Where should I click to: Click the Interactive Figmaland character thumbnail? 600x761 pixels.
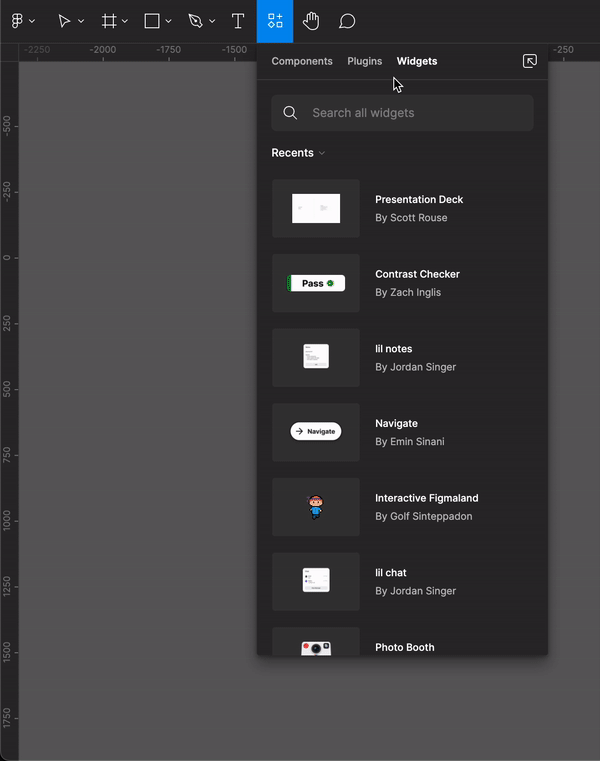[x=316, y=507]
